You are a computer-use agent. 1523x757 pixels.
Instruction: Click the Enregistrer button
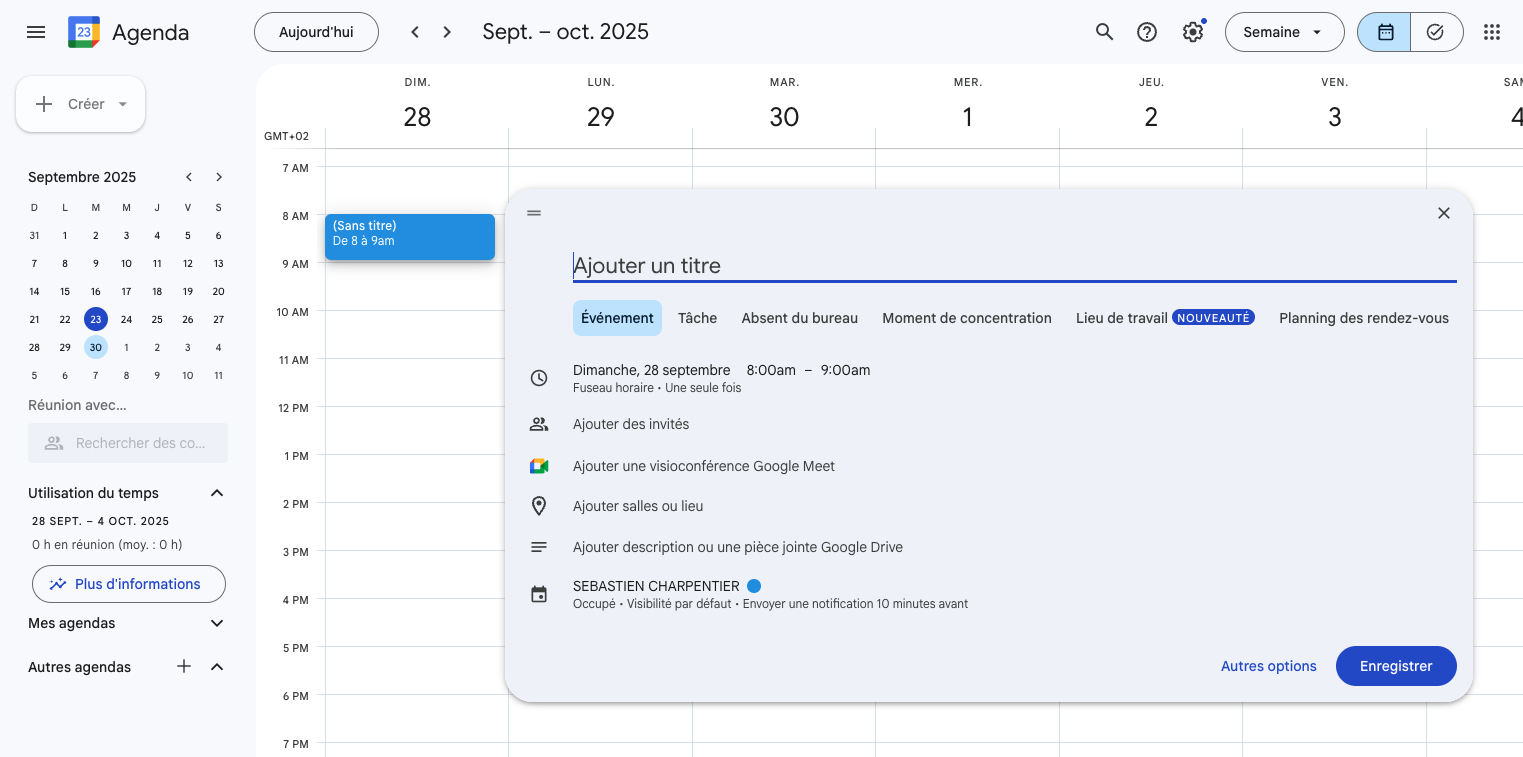tap(1395, 666)
